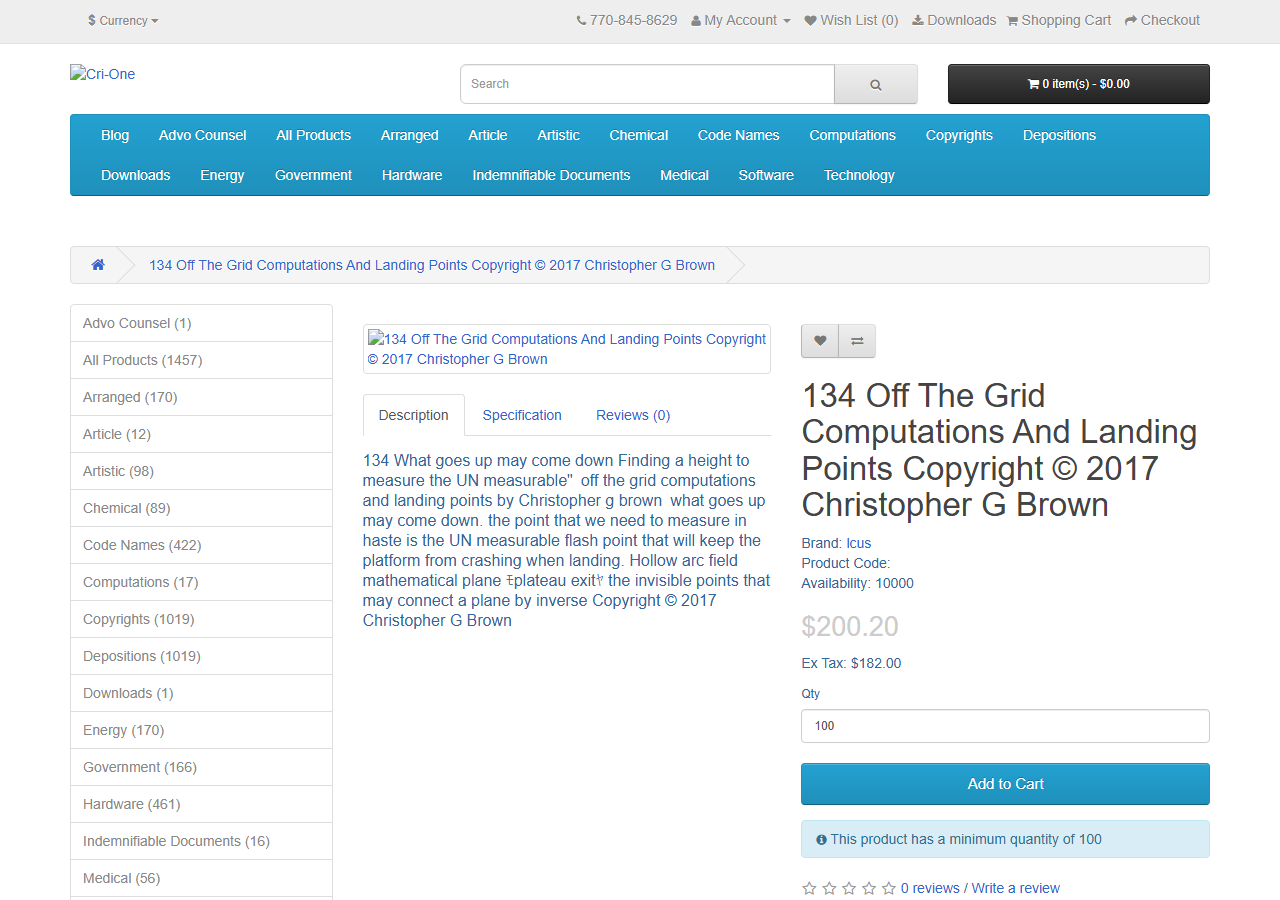Click the magnifier search button
The width and height of the screenshot is (1280, 900).
click(876, 84)
